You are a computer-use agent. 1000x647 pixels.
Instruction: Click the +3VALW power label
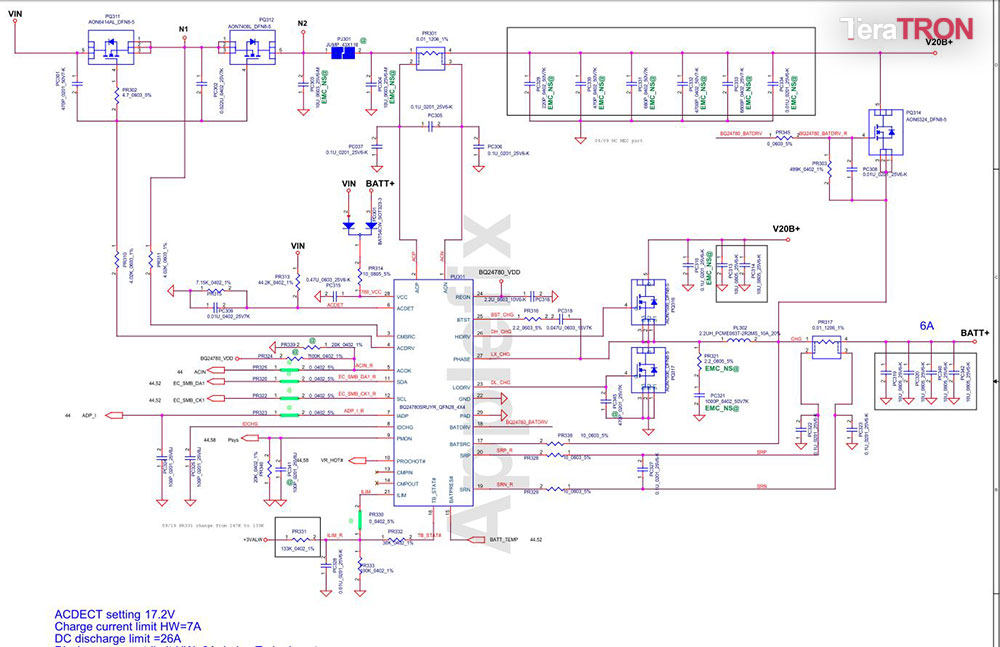253,540
